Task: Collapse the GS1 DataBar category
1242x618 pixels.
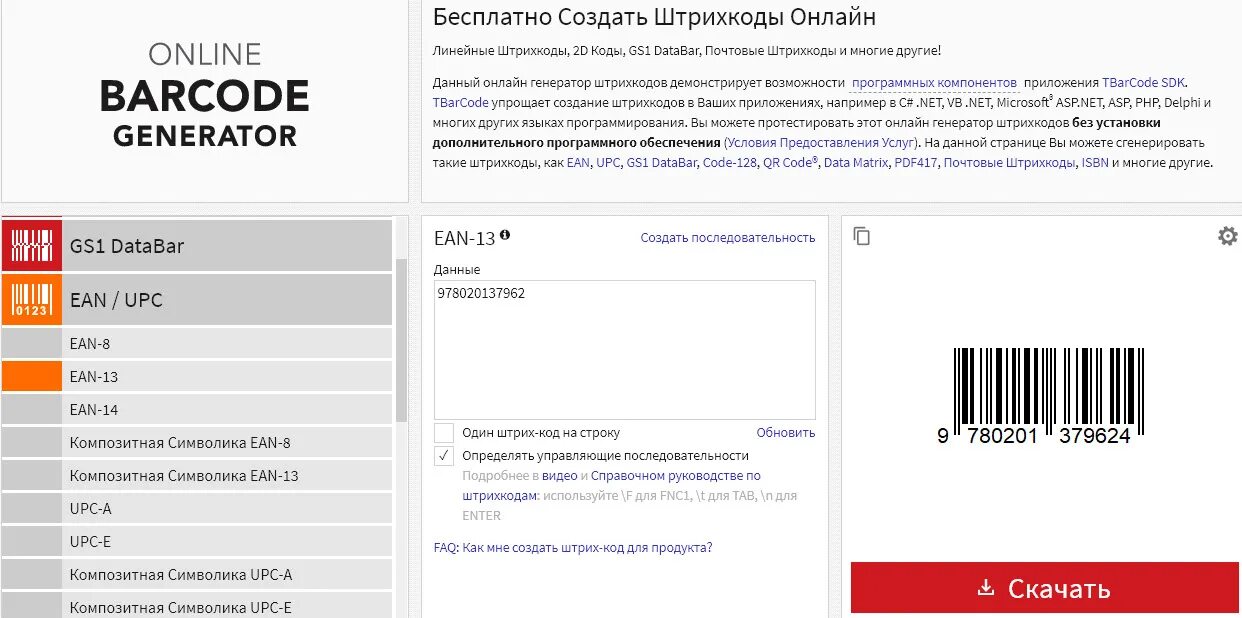Action: (x=197, y=246)
